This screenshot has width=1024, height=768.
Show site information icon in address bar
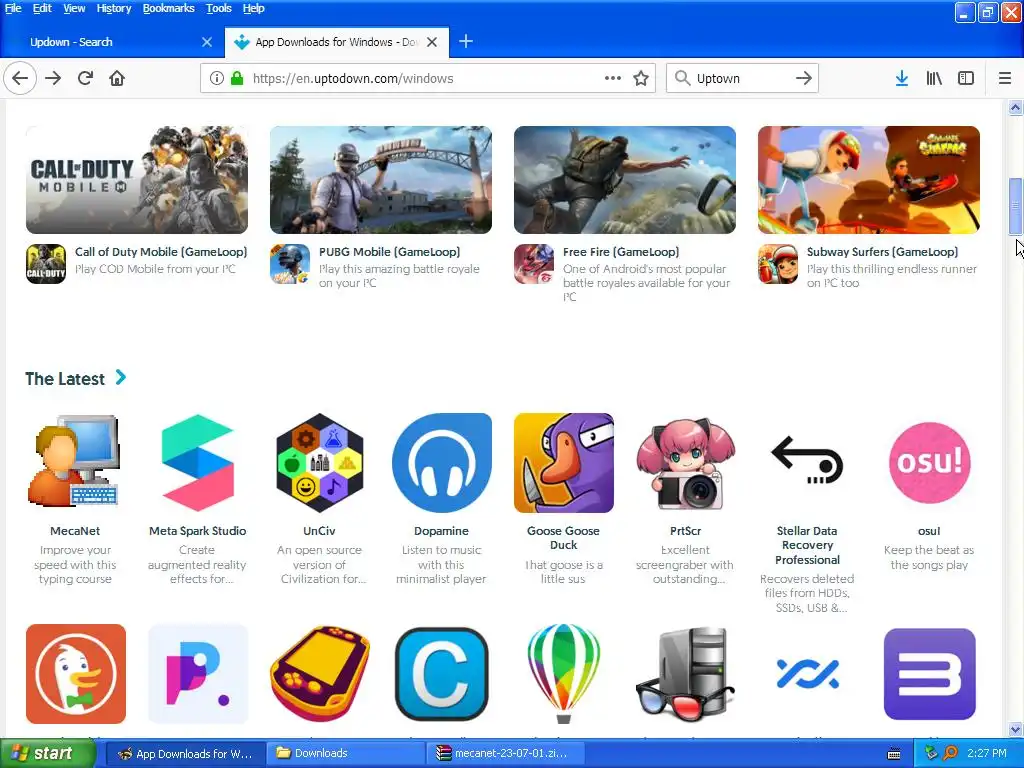pyautogui.click(x=217, y=78)
